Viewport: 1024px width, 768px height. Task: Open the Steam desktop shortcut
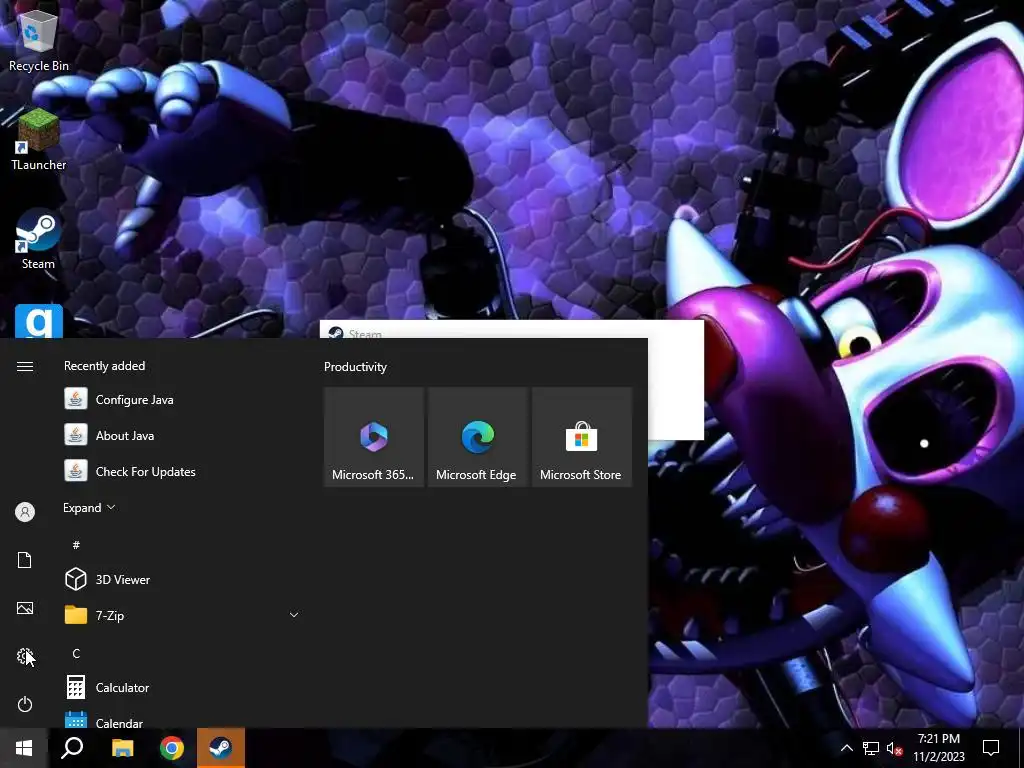[38, 239]
